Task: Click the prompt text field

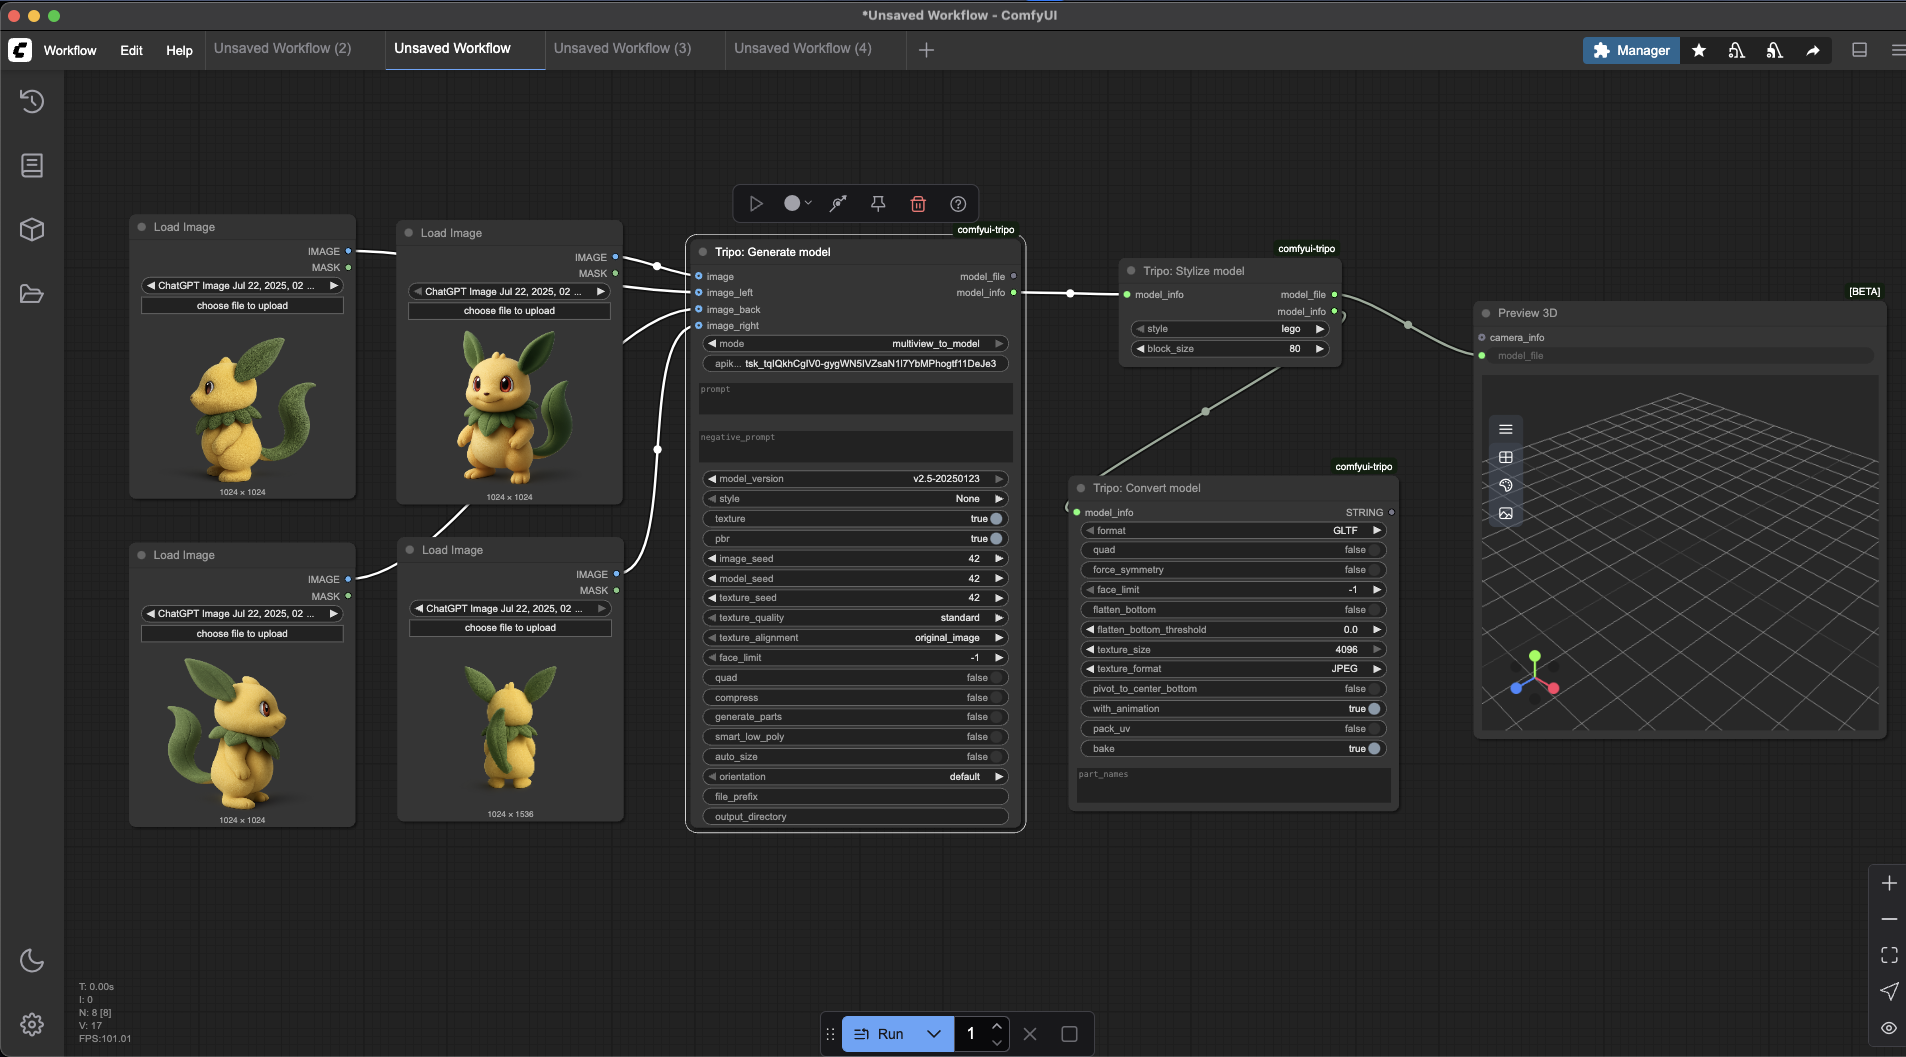Action: tap(855, 398)
